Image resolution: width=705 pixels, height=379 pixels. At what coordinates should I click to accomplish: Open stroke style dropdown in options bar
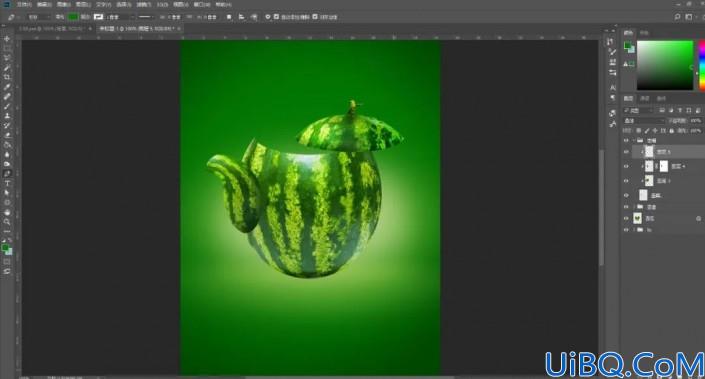point(145,17)
